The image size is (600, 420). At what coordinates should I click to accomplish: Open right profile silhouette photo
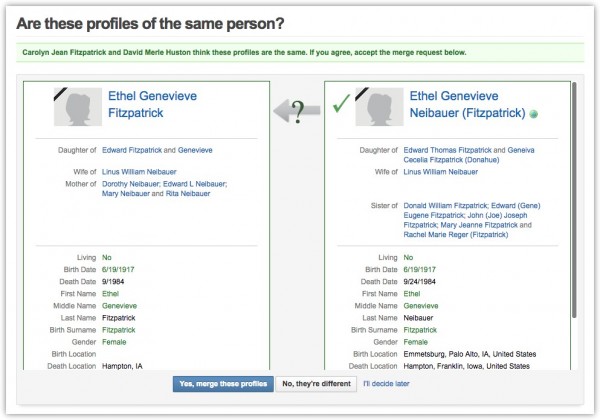tap(379, 107)
